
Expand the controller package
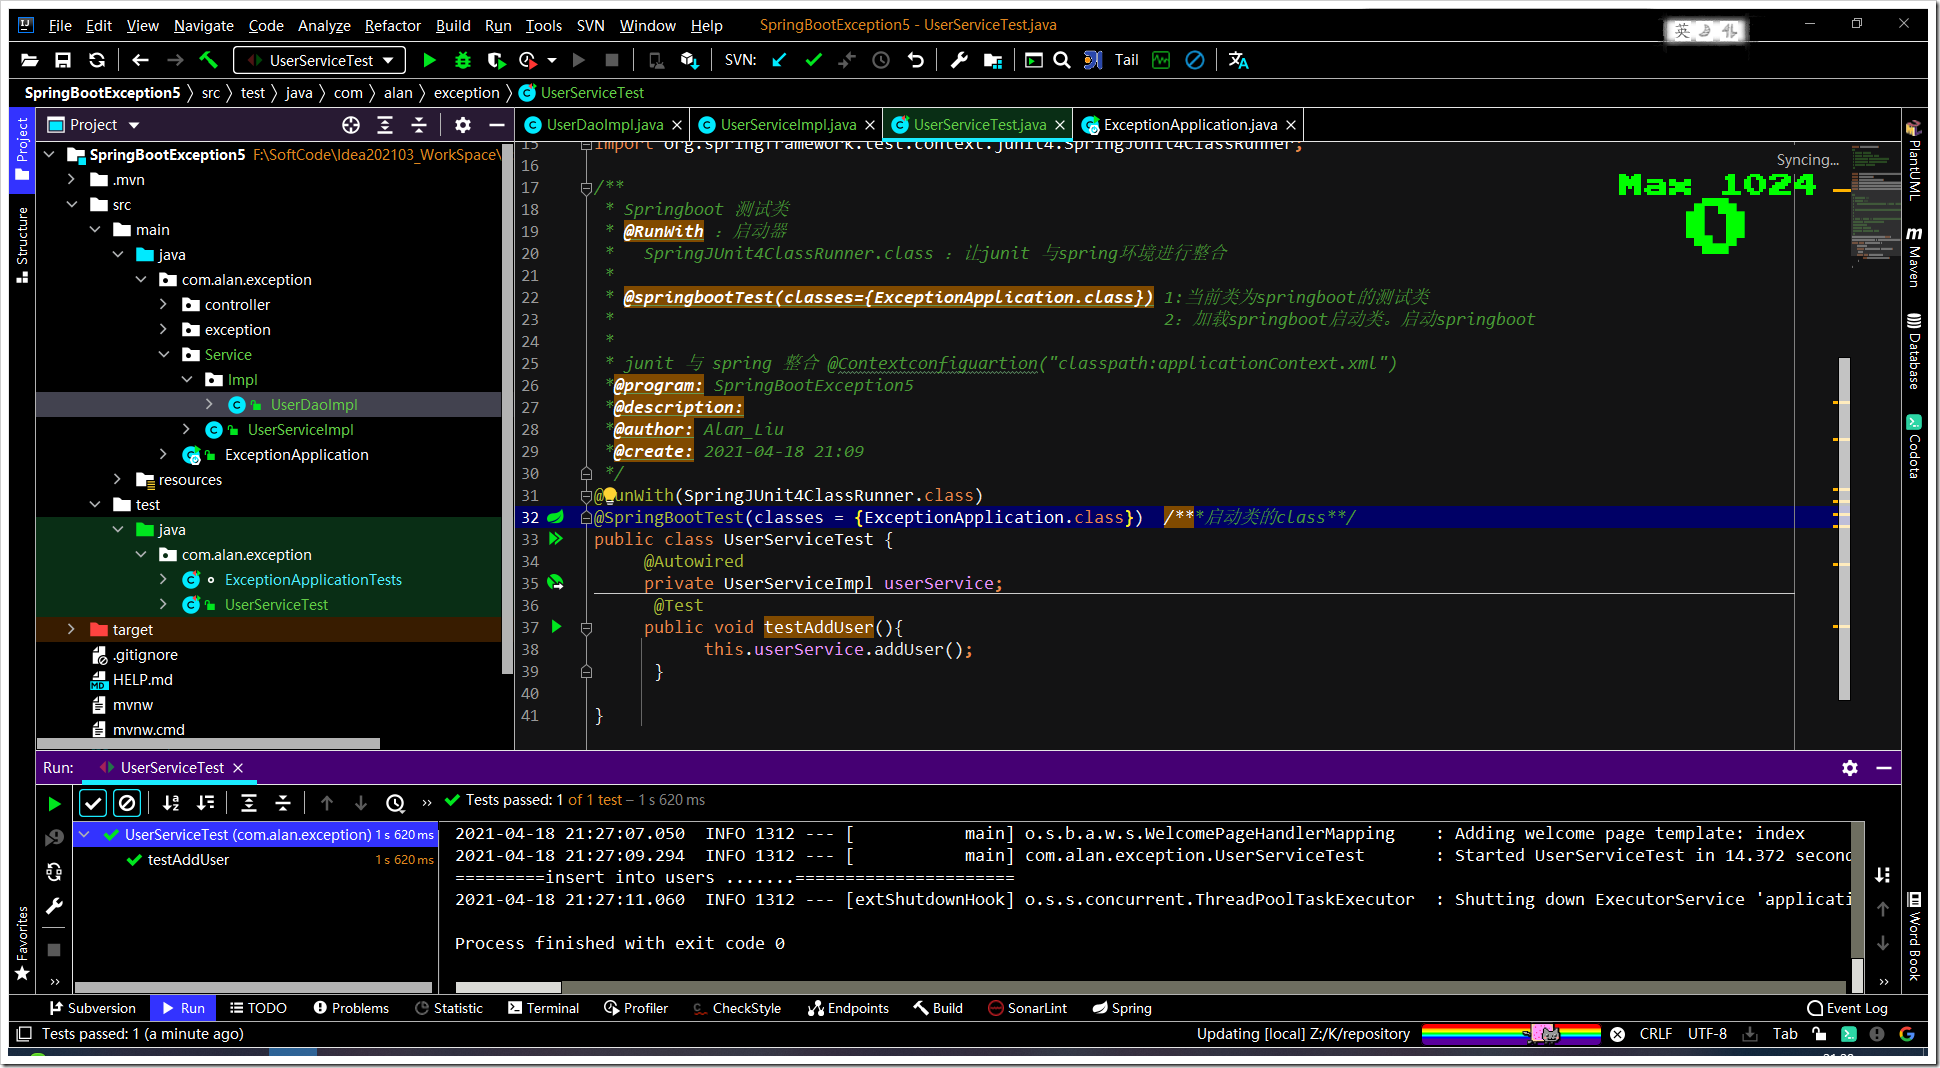pyautogui.click(x=164, y=305)
